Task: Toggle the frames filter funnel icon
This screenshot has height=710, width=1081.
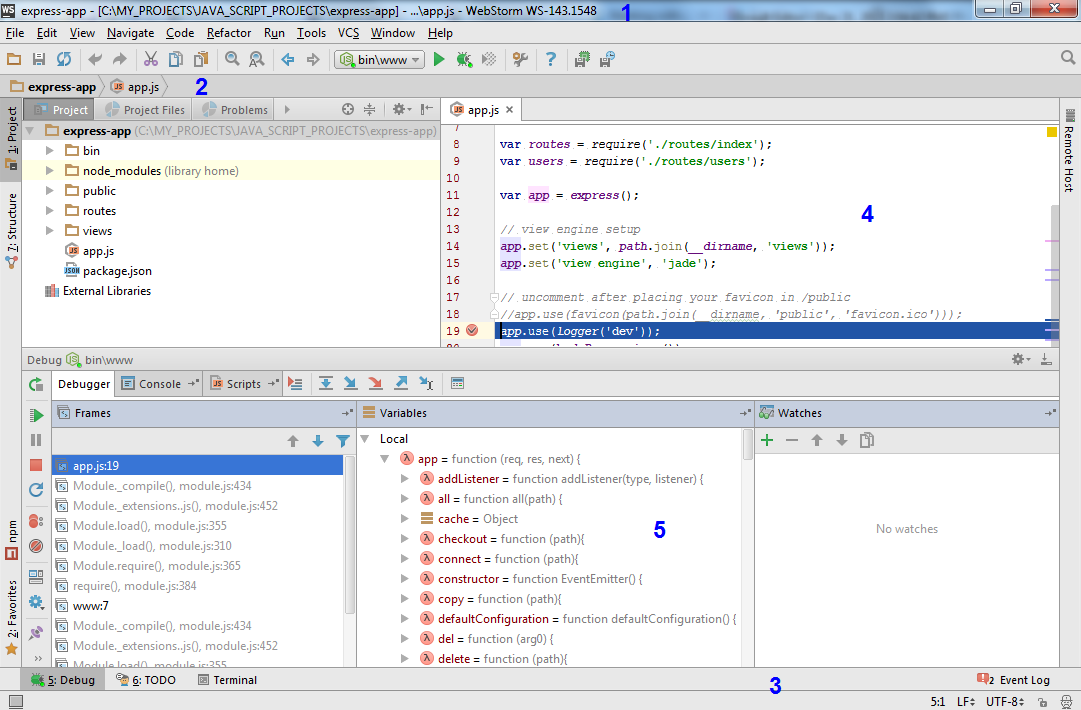Action: click(343, 441)
